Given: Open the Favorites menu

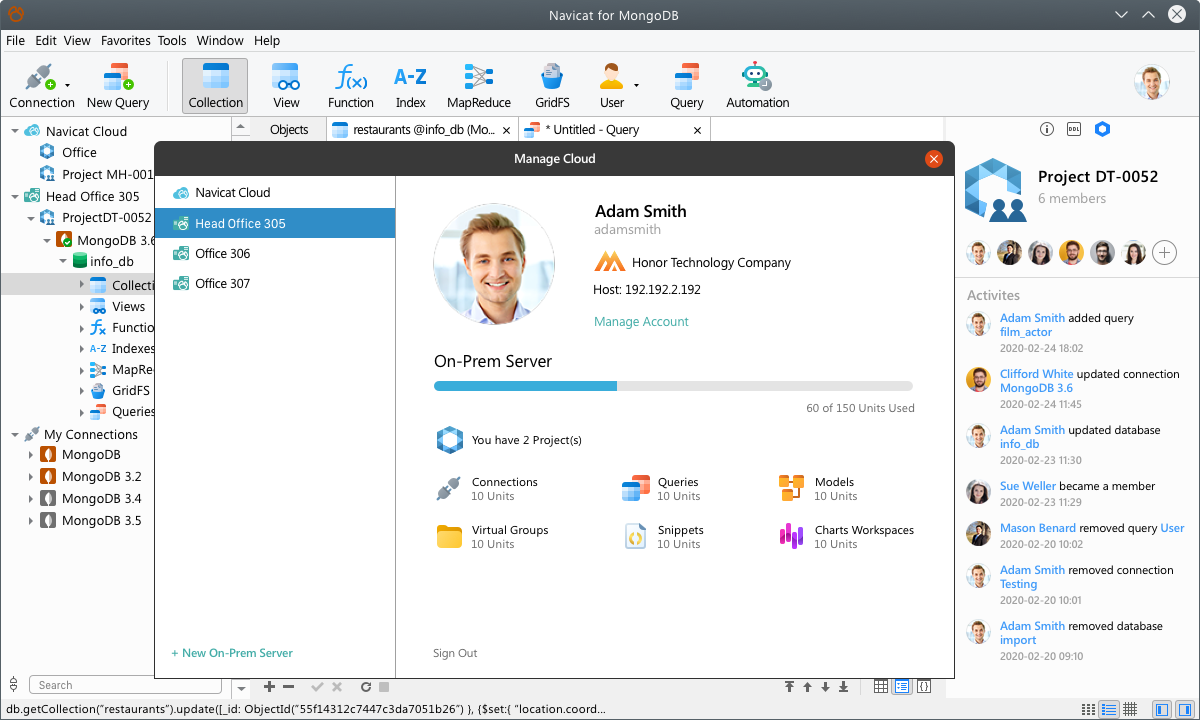Looking at the screenshot, I should (125, 41).
